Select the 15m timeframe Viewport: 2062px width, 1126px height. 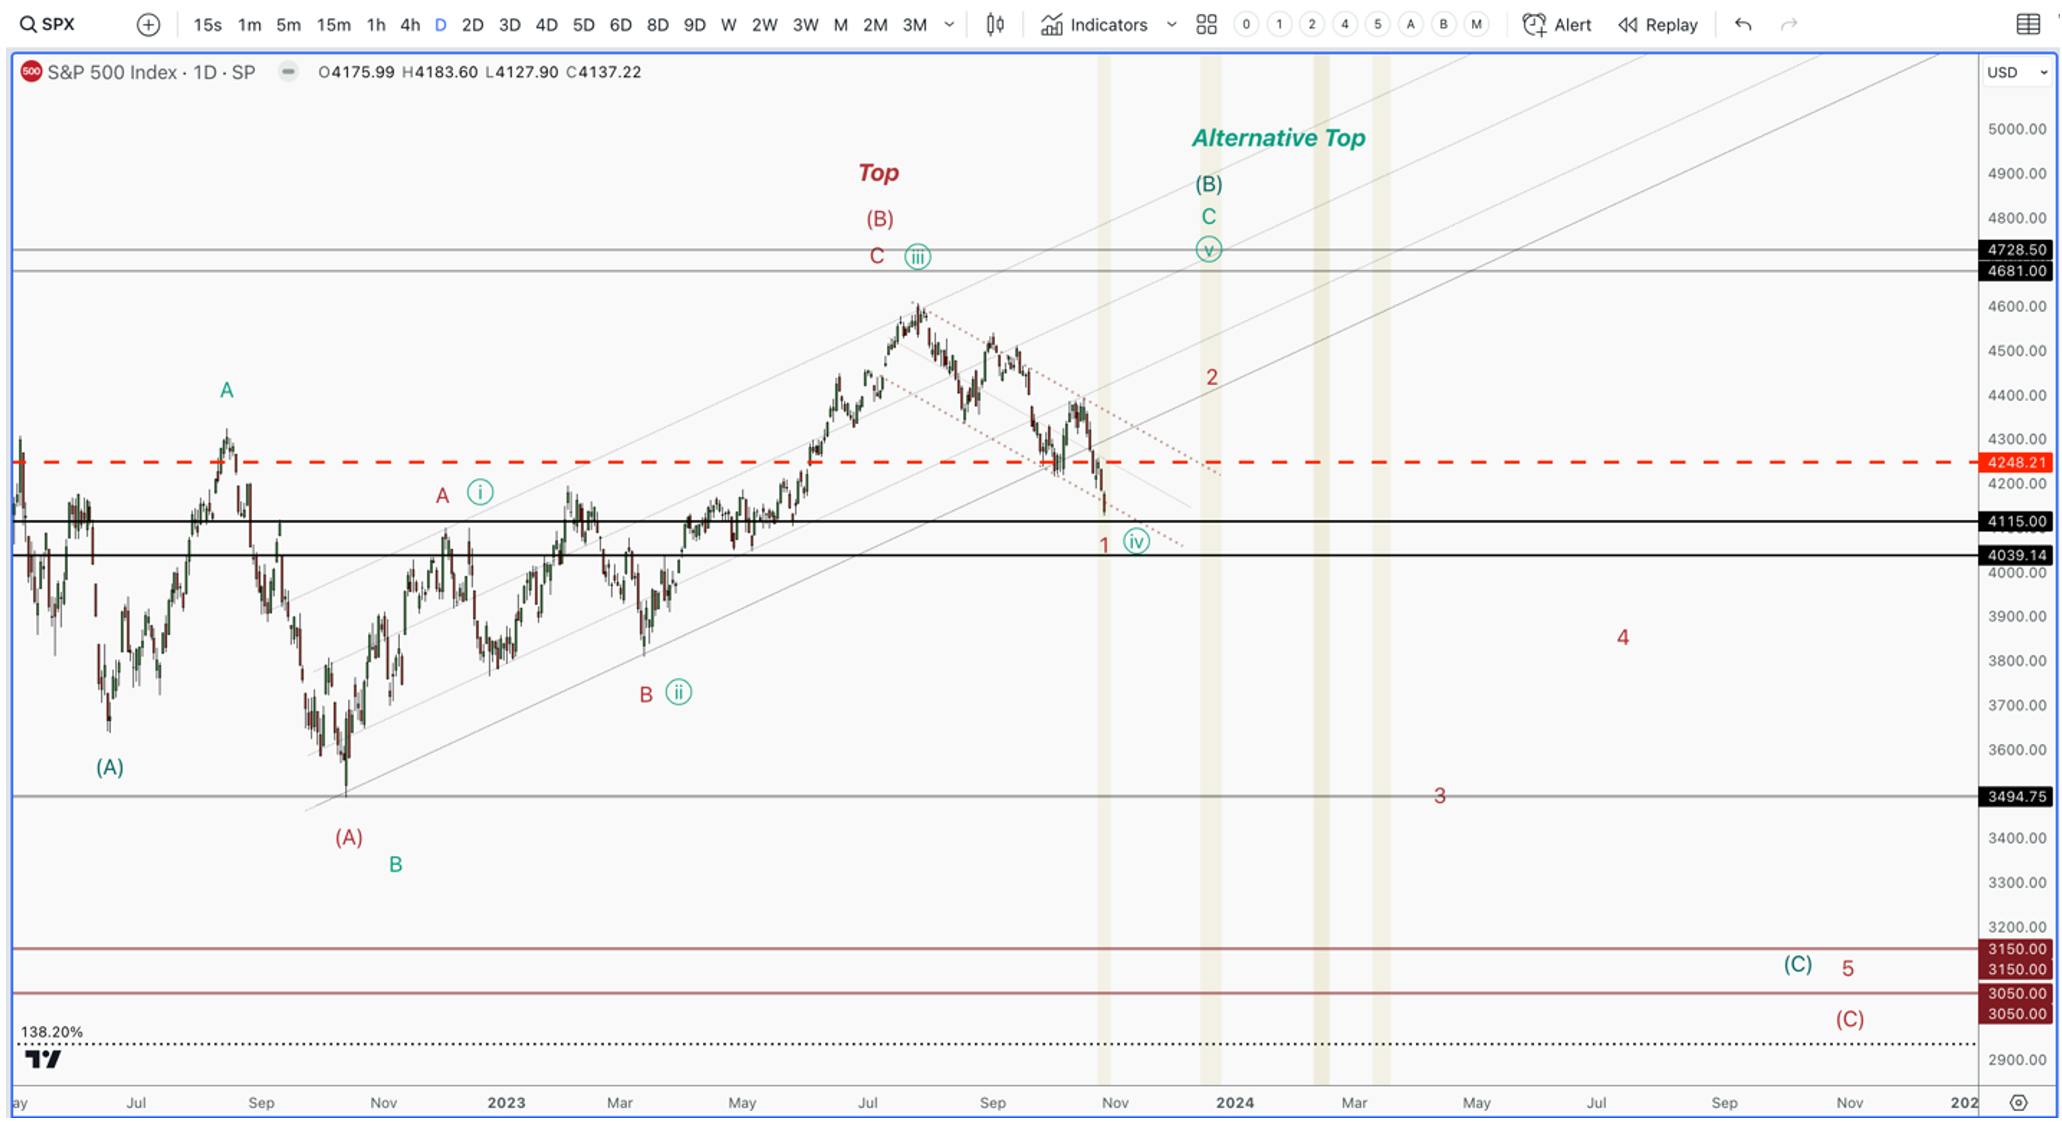pyautogui.click(x=333, y=24)
